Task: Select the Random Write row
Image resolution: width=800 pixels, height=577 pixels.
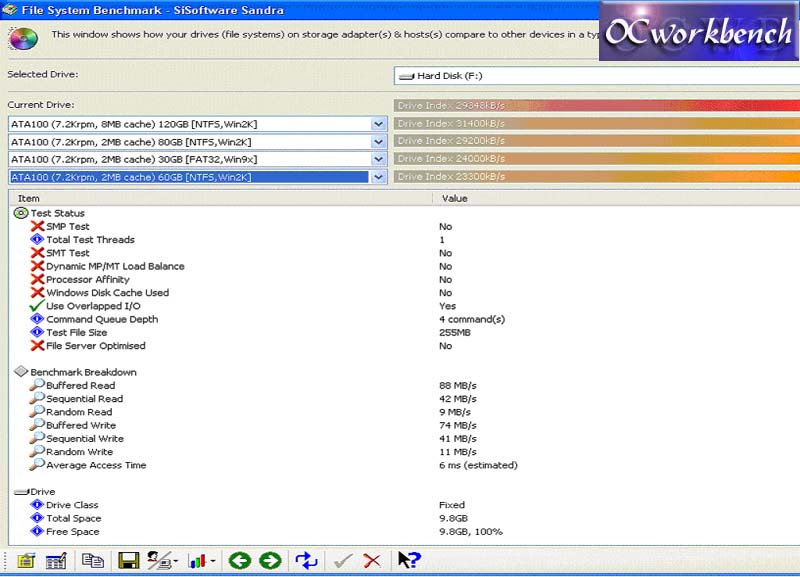Action: click(404, 452)
